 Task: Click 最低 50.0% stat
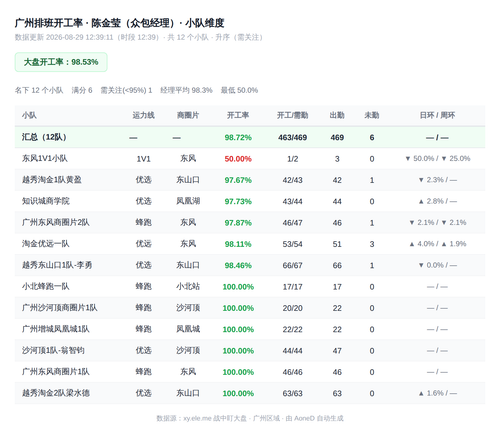(x=239, y=90)
